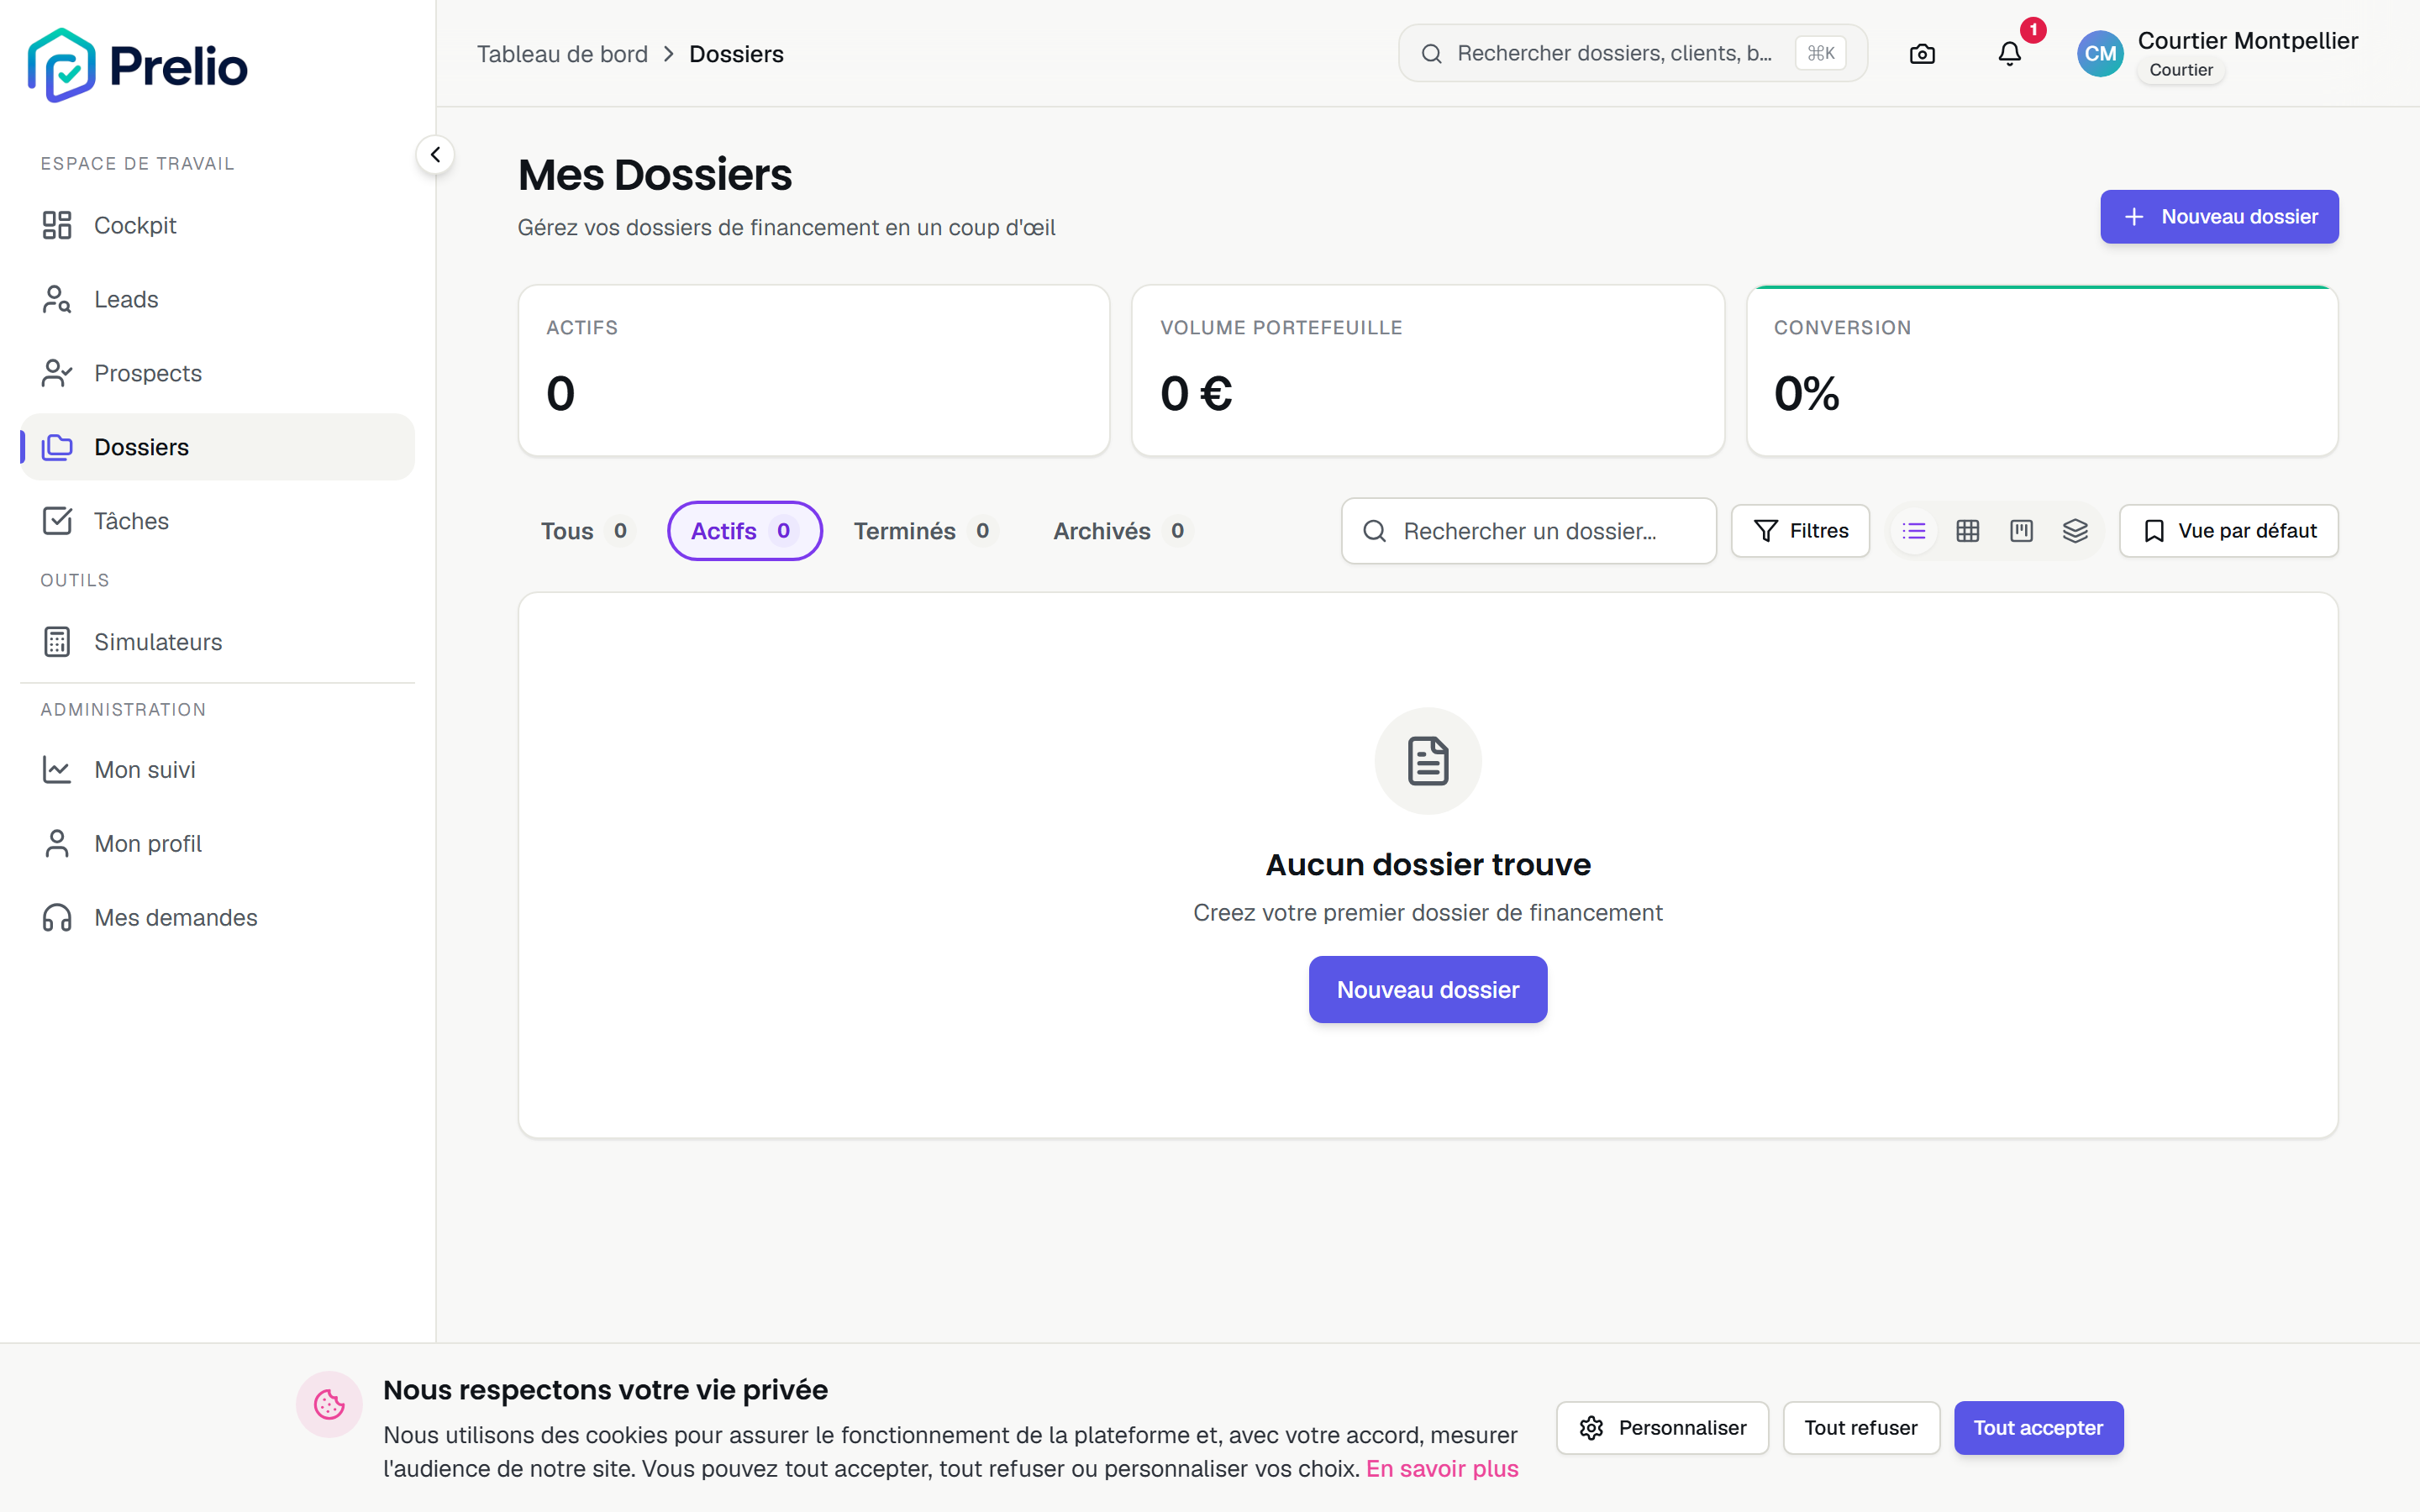Viewport: 2420px width, 1512px height.
Task: Click the Prelio logo
Action: click(x=137, y=66)
